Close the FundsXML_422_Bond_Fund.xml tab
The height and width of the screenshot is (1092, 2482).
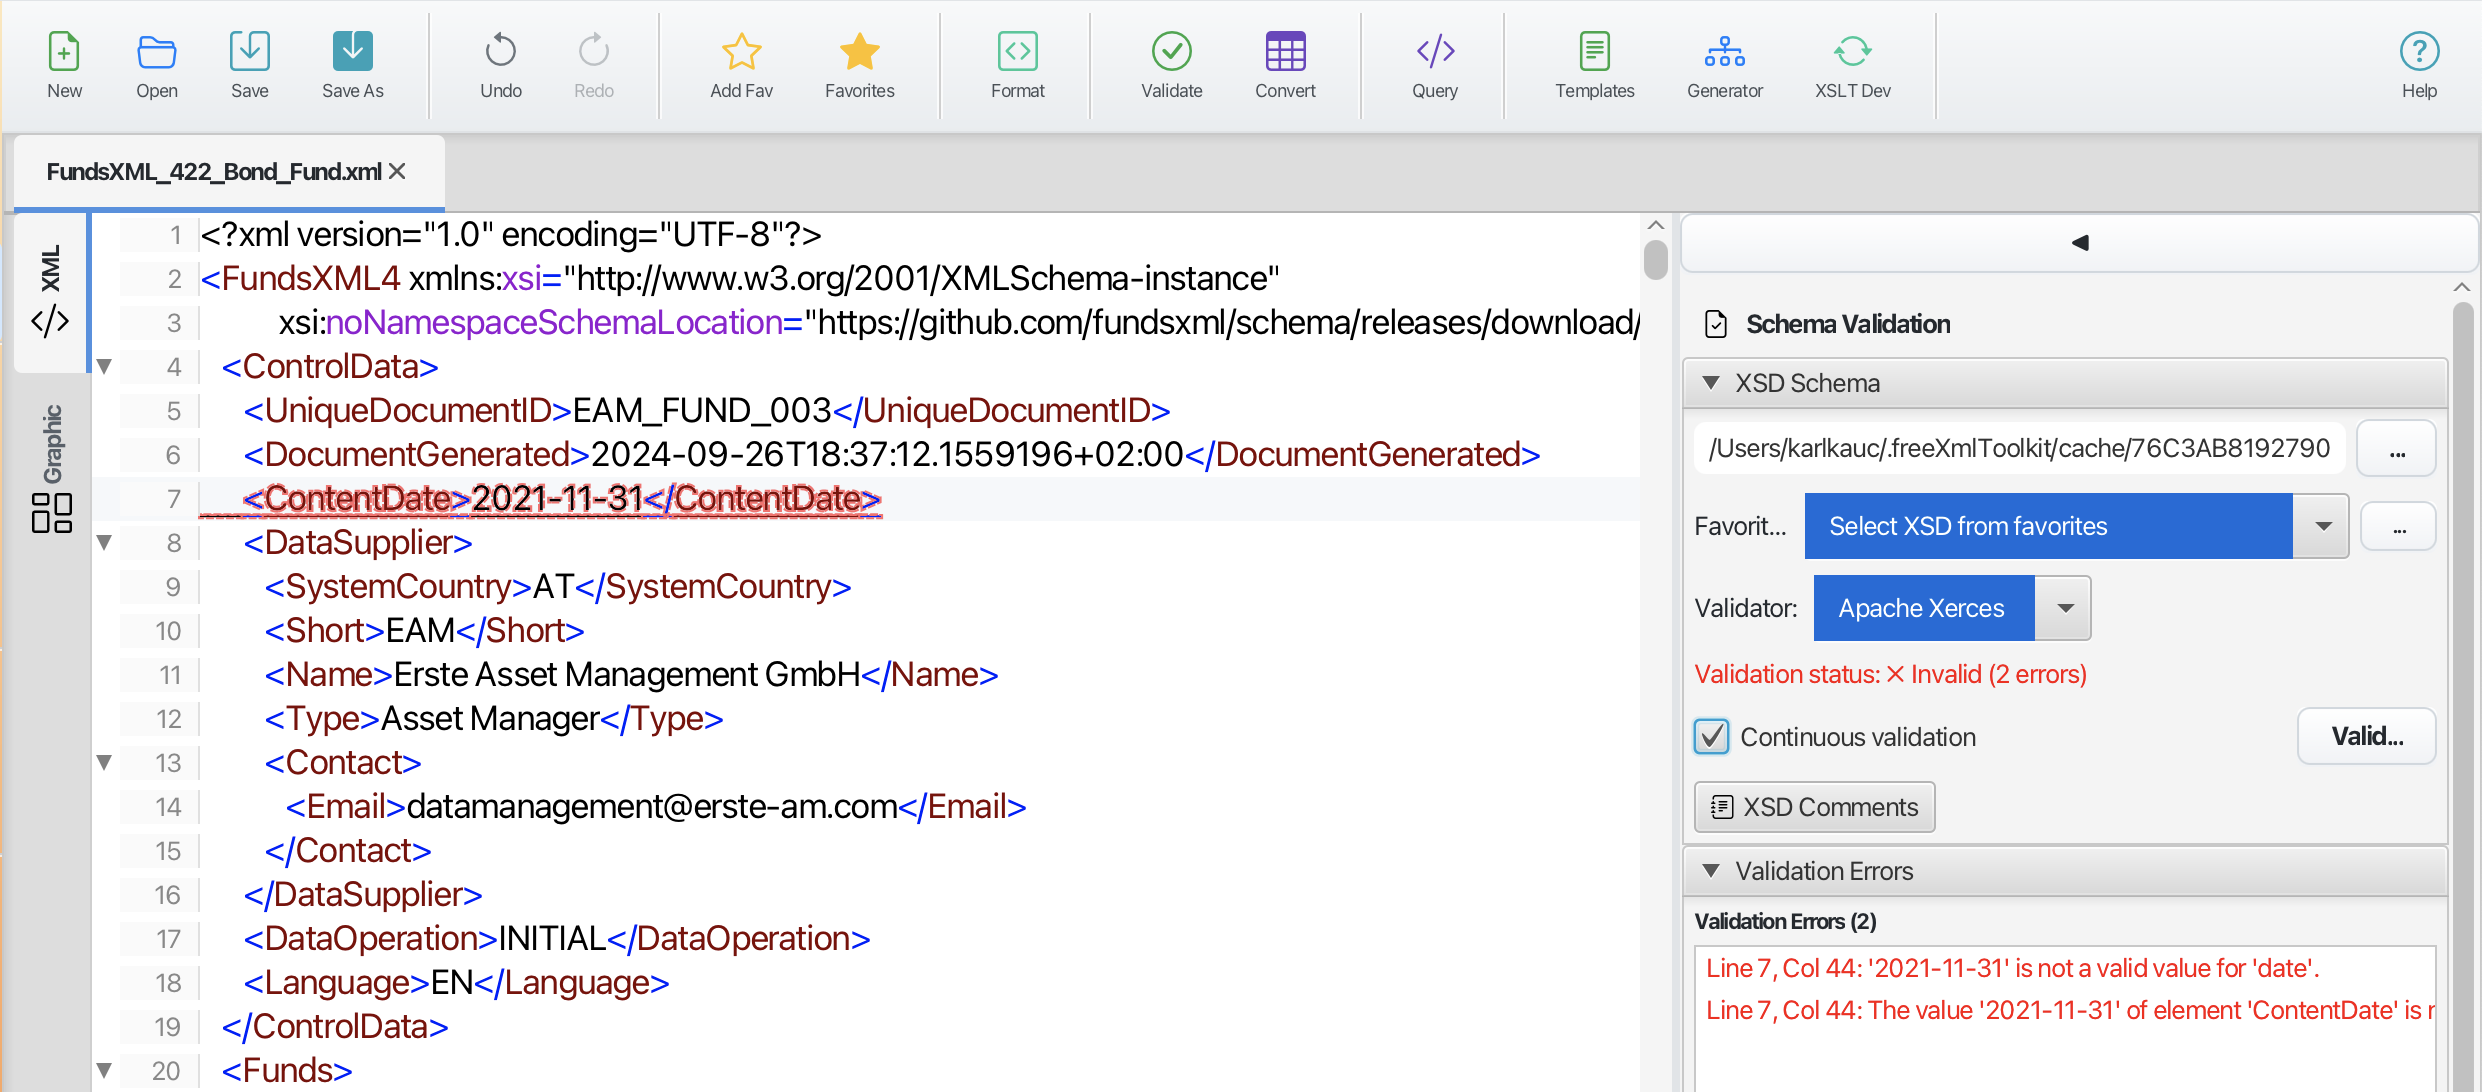(x=397, y=171)
